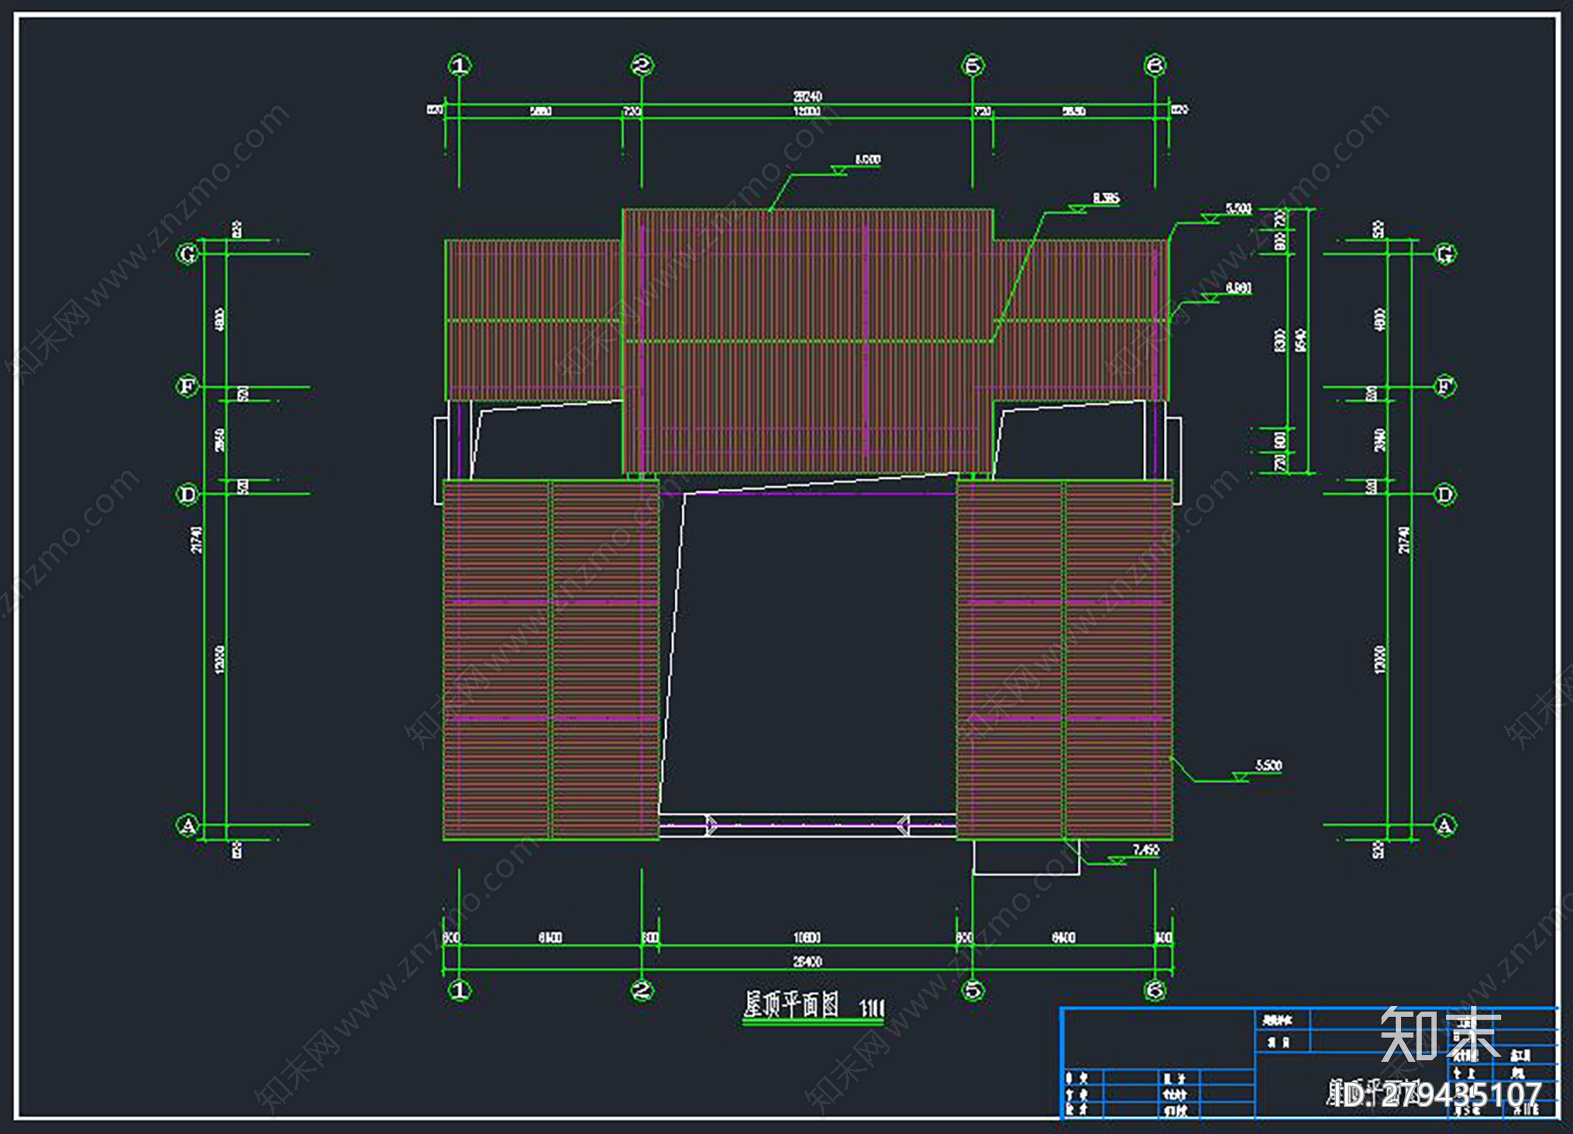This screenshot has width=1573, height=1134.
Task: Select the right-side axis bubble G
Action: coord(1445,254)
